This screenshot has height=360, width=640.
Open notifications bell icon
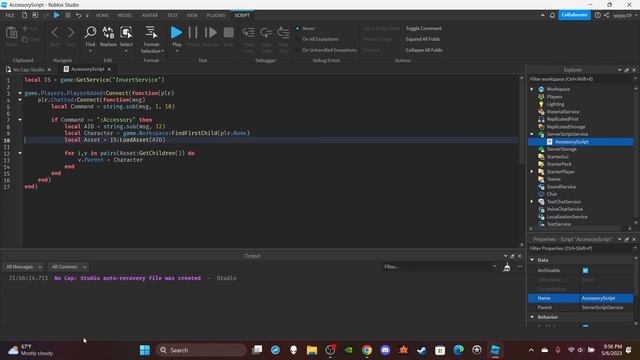tap(552, 15)
